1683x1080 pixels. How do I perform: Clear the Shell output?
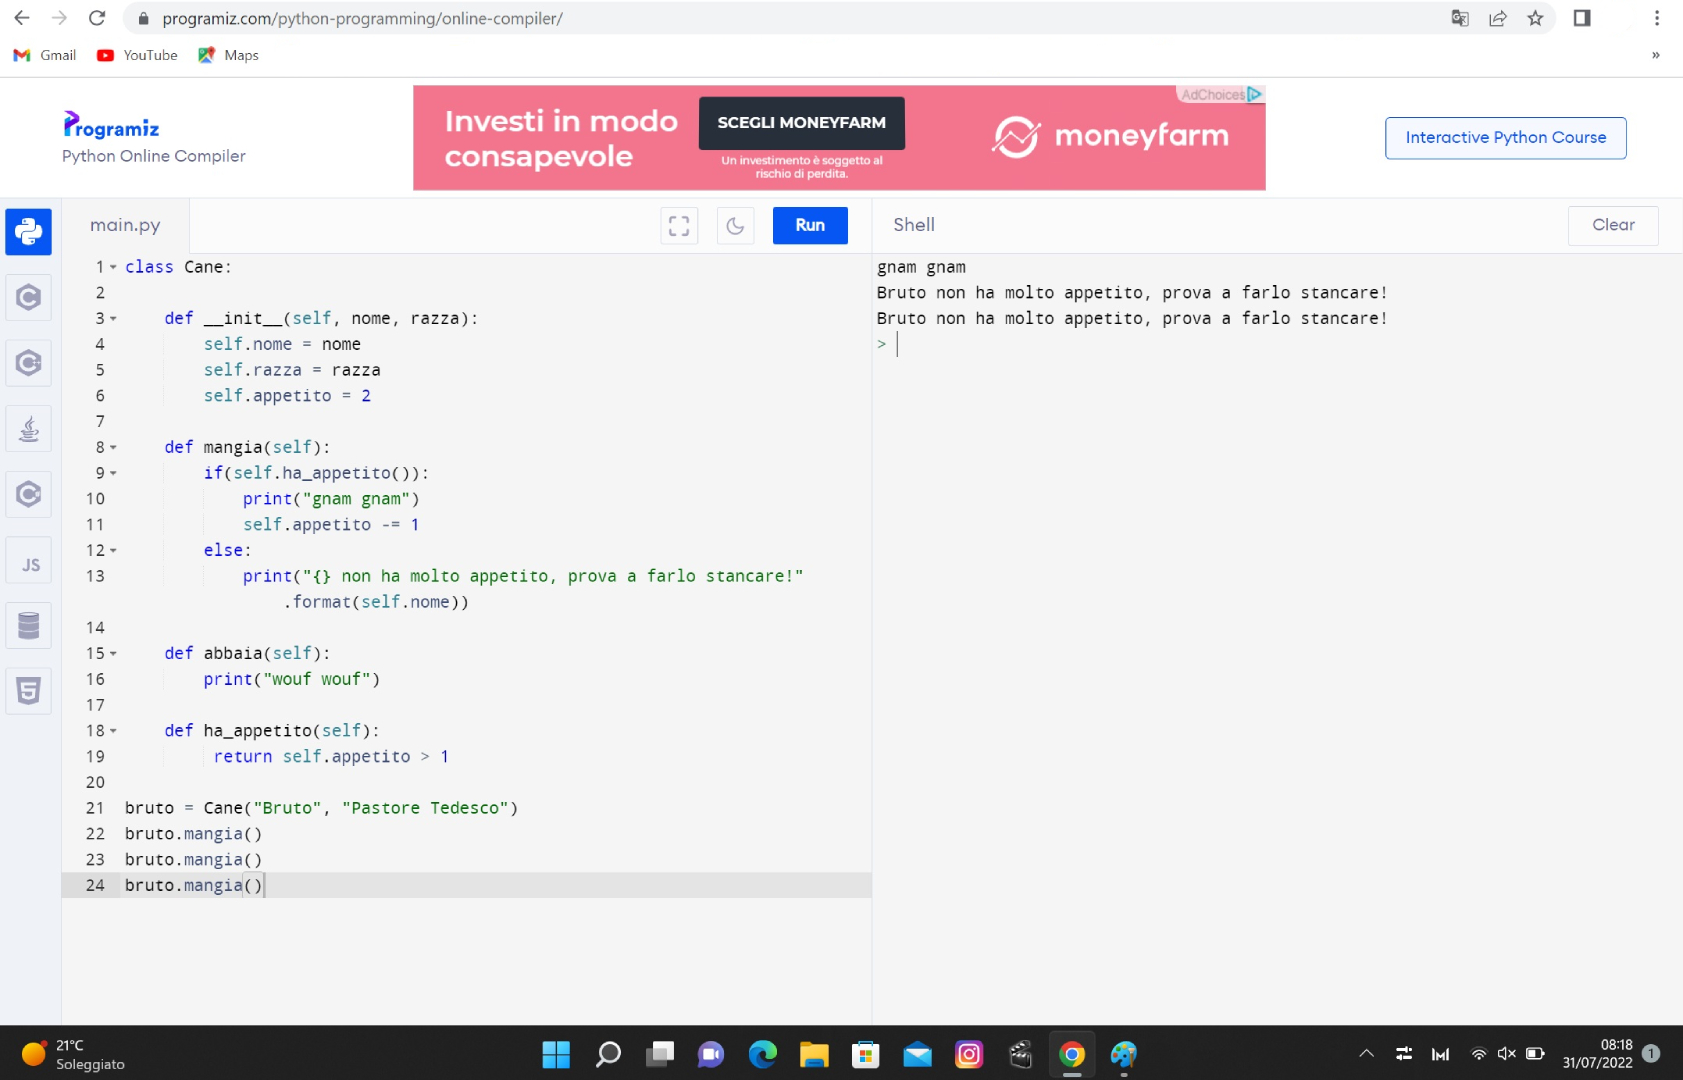[x=1612, y=225]
